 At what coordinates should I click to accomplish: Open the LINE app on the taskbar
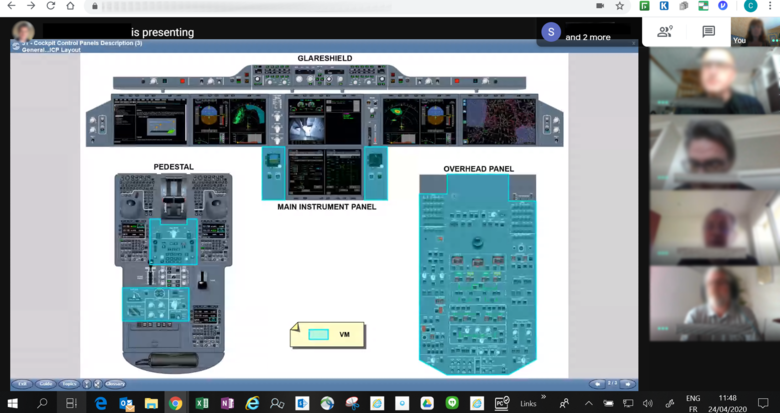(452, 403)
